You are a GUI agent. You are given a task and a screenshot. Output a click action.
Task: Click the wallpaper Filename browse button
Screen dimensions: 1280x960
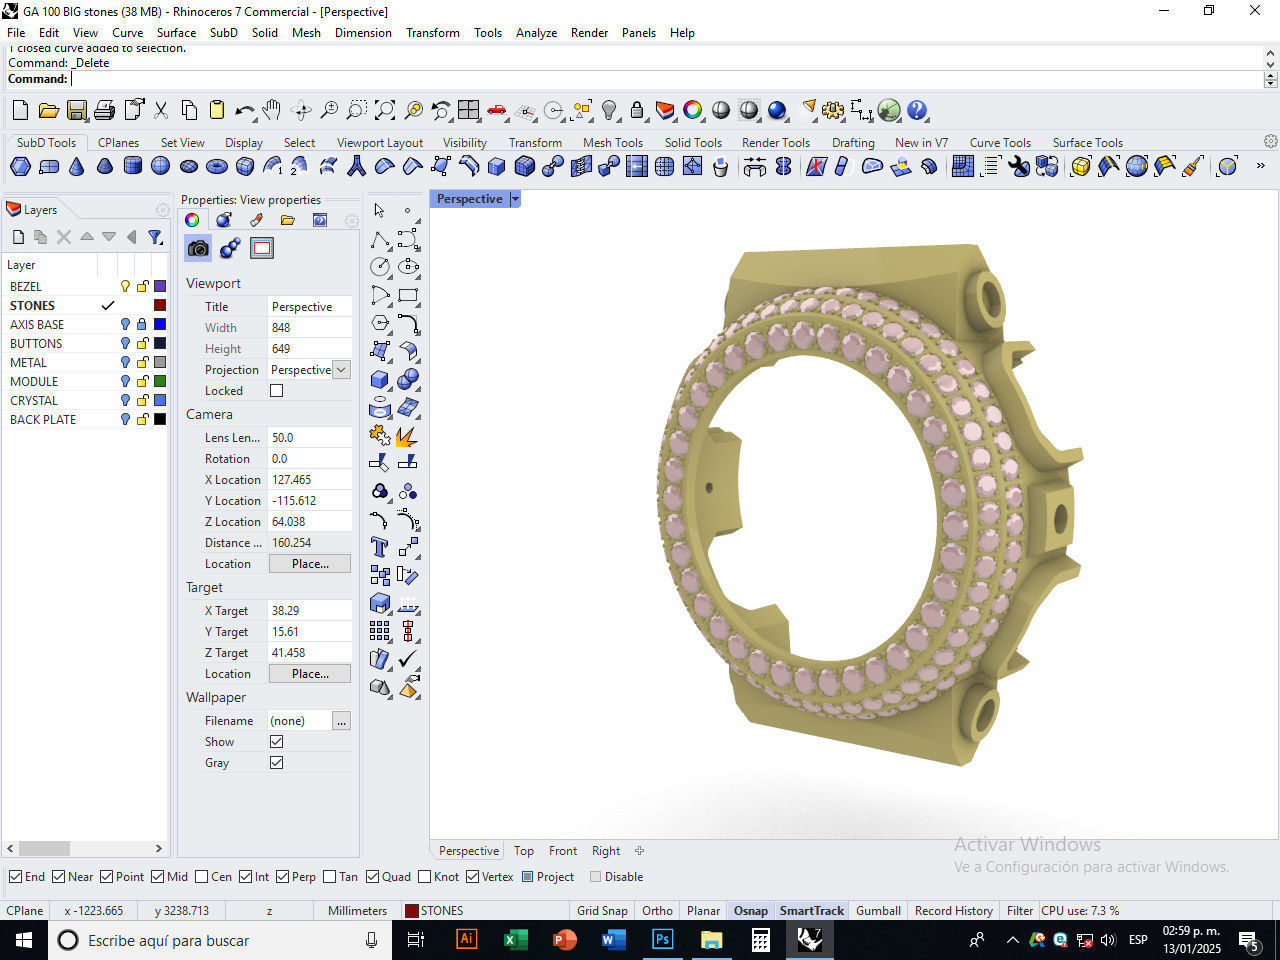[341, 721]
